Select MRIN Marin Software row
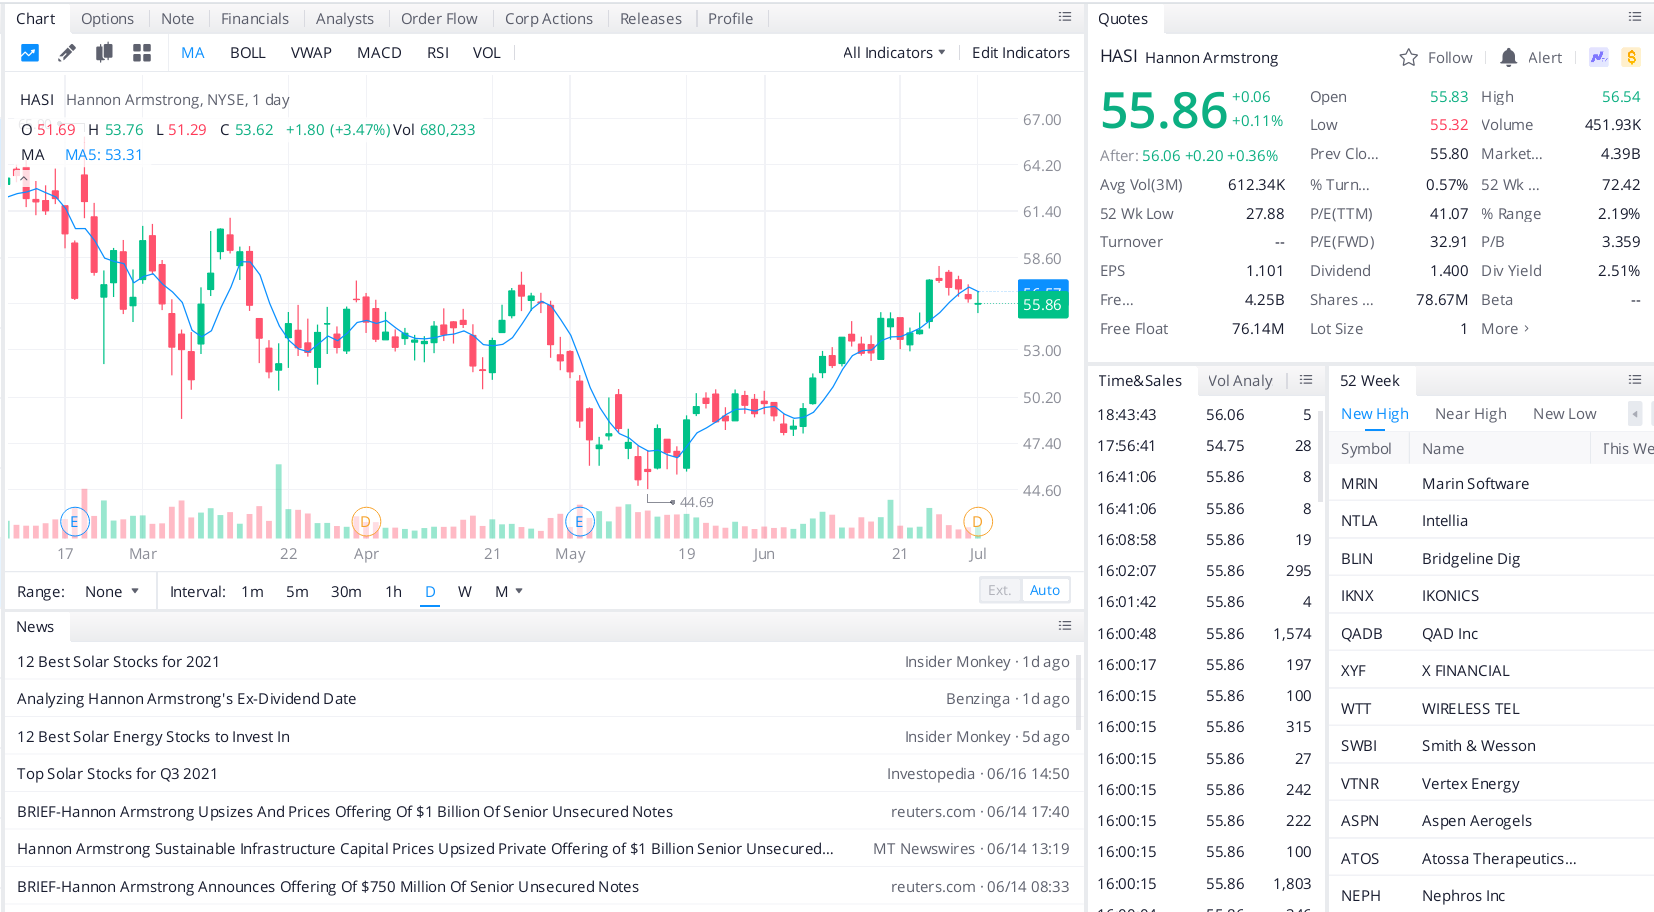Image resolution: width=1654 pixels, height=912 pixels. (x=1491, y=484)
